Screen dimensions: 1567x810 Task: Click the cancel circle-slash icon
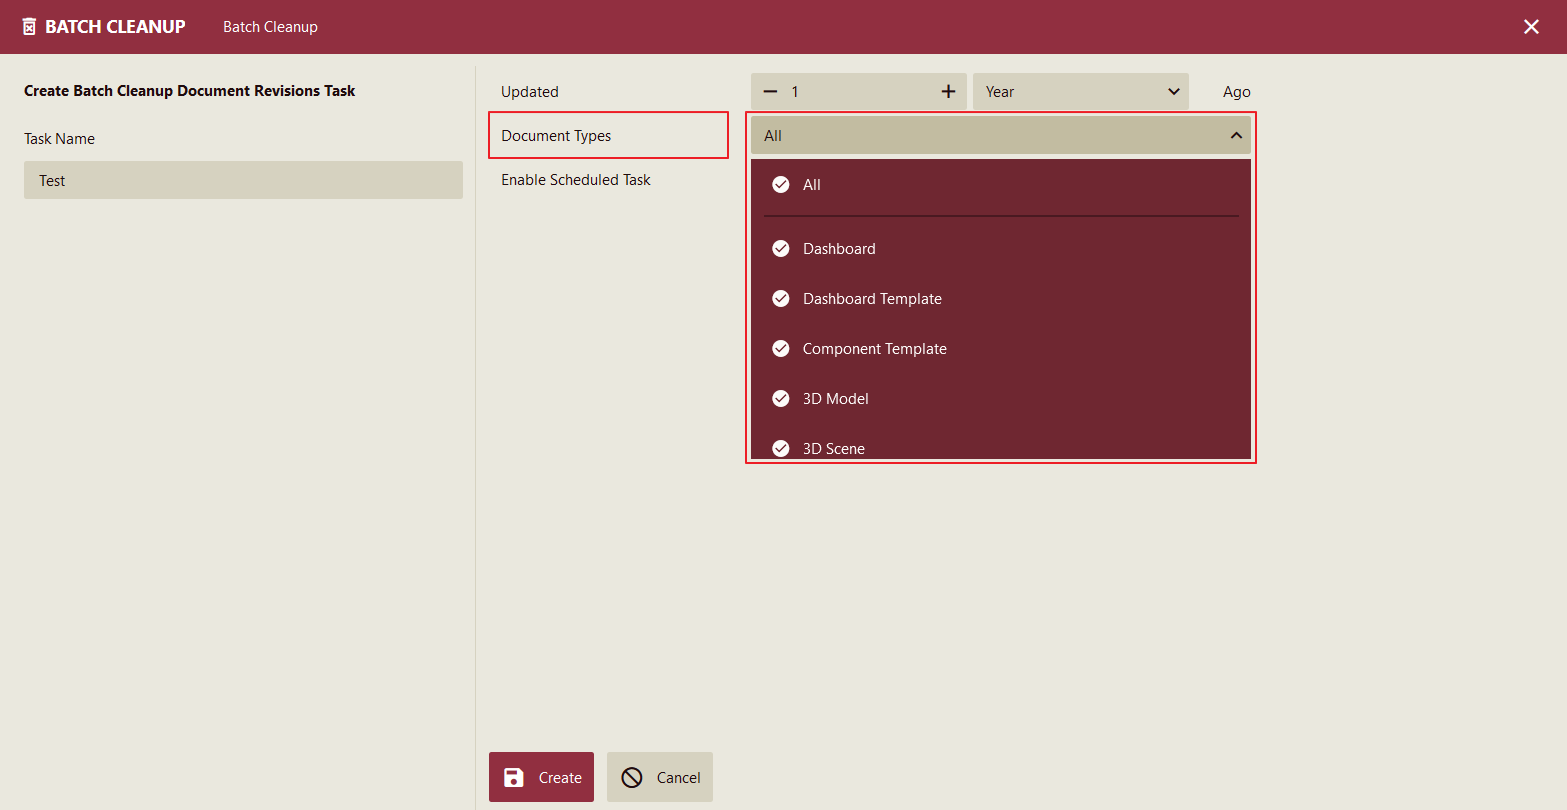[x=632, y=778]
